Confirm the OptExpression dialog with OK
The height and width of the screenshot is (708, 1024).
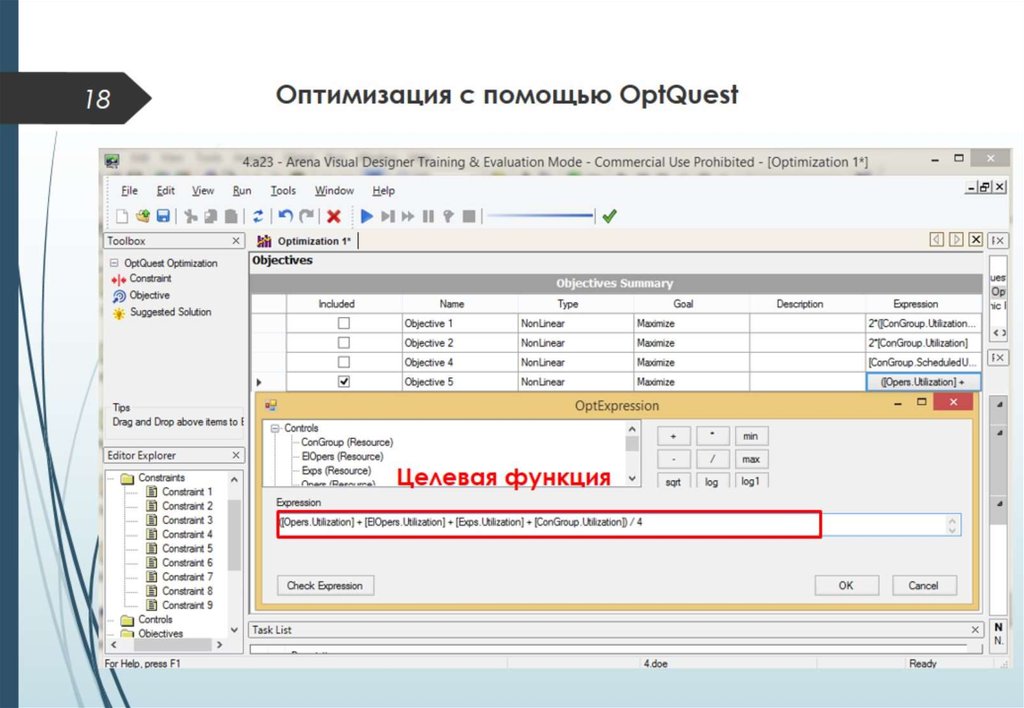(x=846, y=585)
